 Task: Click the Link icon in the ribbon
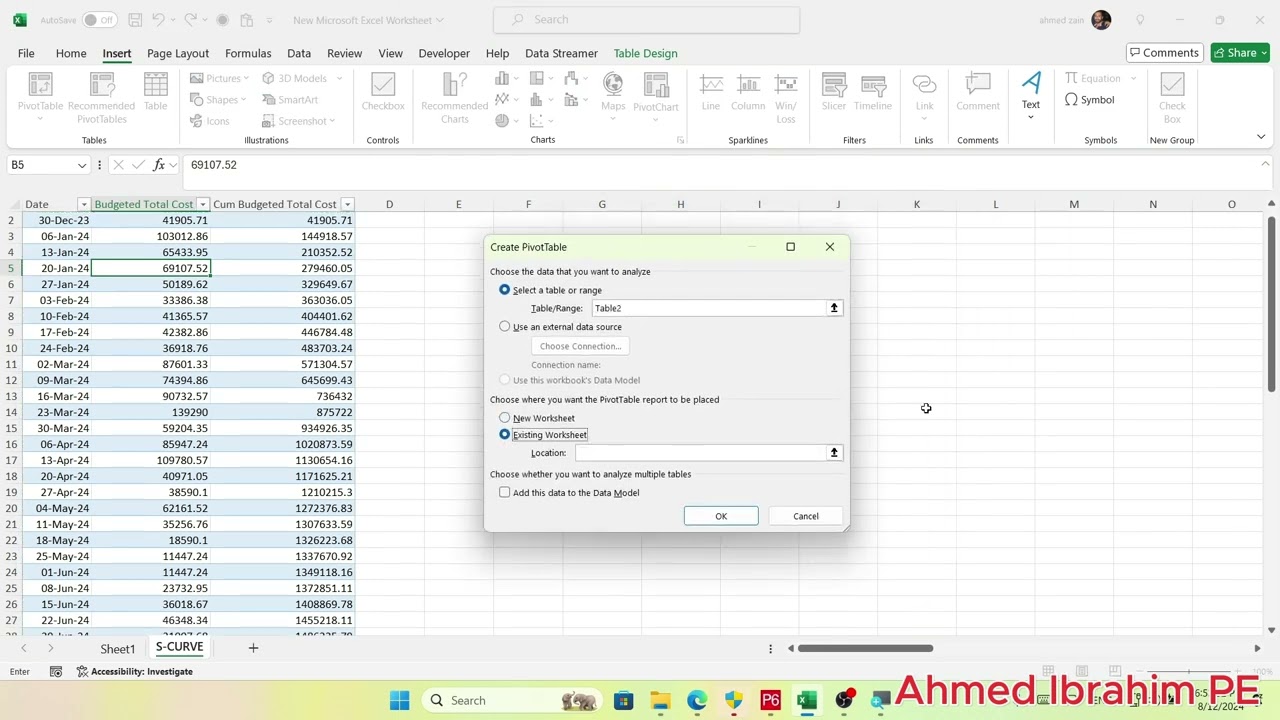pos(924,97)
